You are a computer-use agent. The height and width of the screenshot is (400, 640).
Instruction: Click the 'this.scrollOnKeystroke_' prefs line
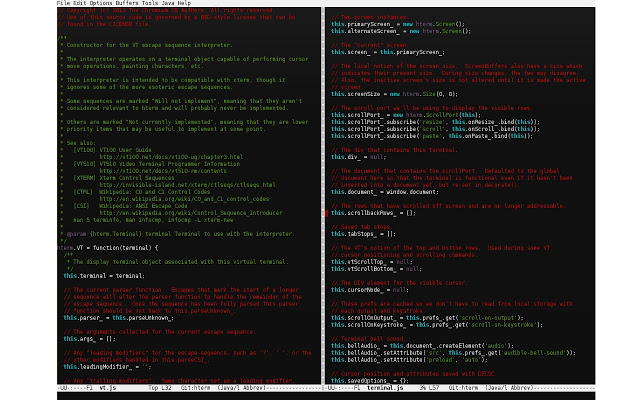tap(437, 325)
